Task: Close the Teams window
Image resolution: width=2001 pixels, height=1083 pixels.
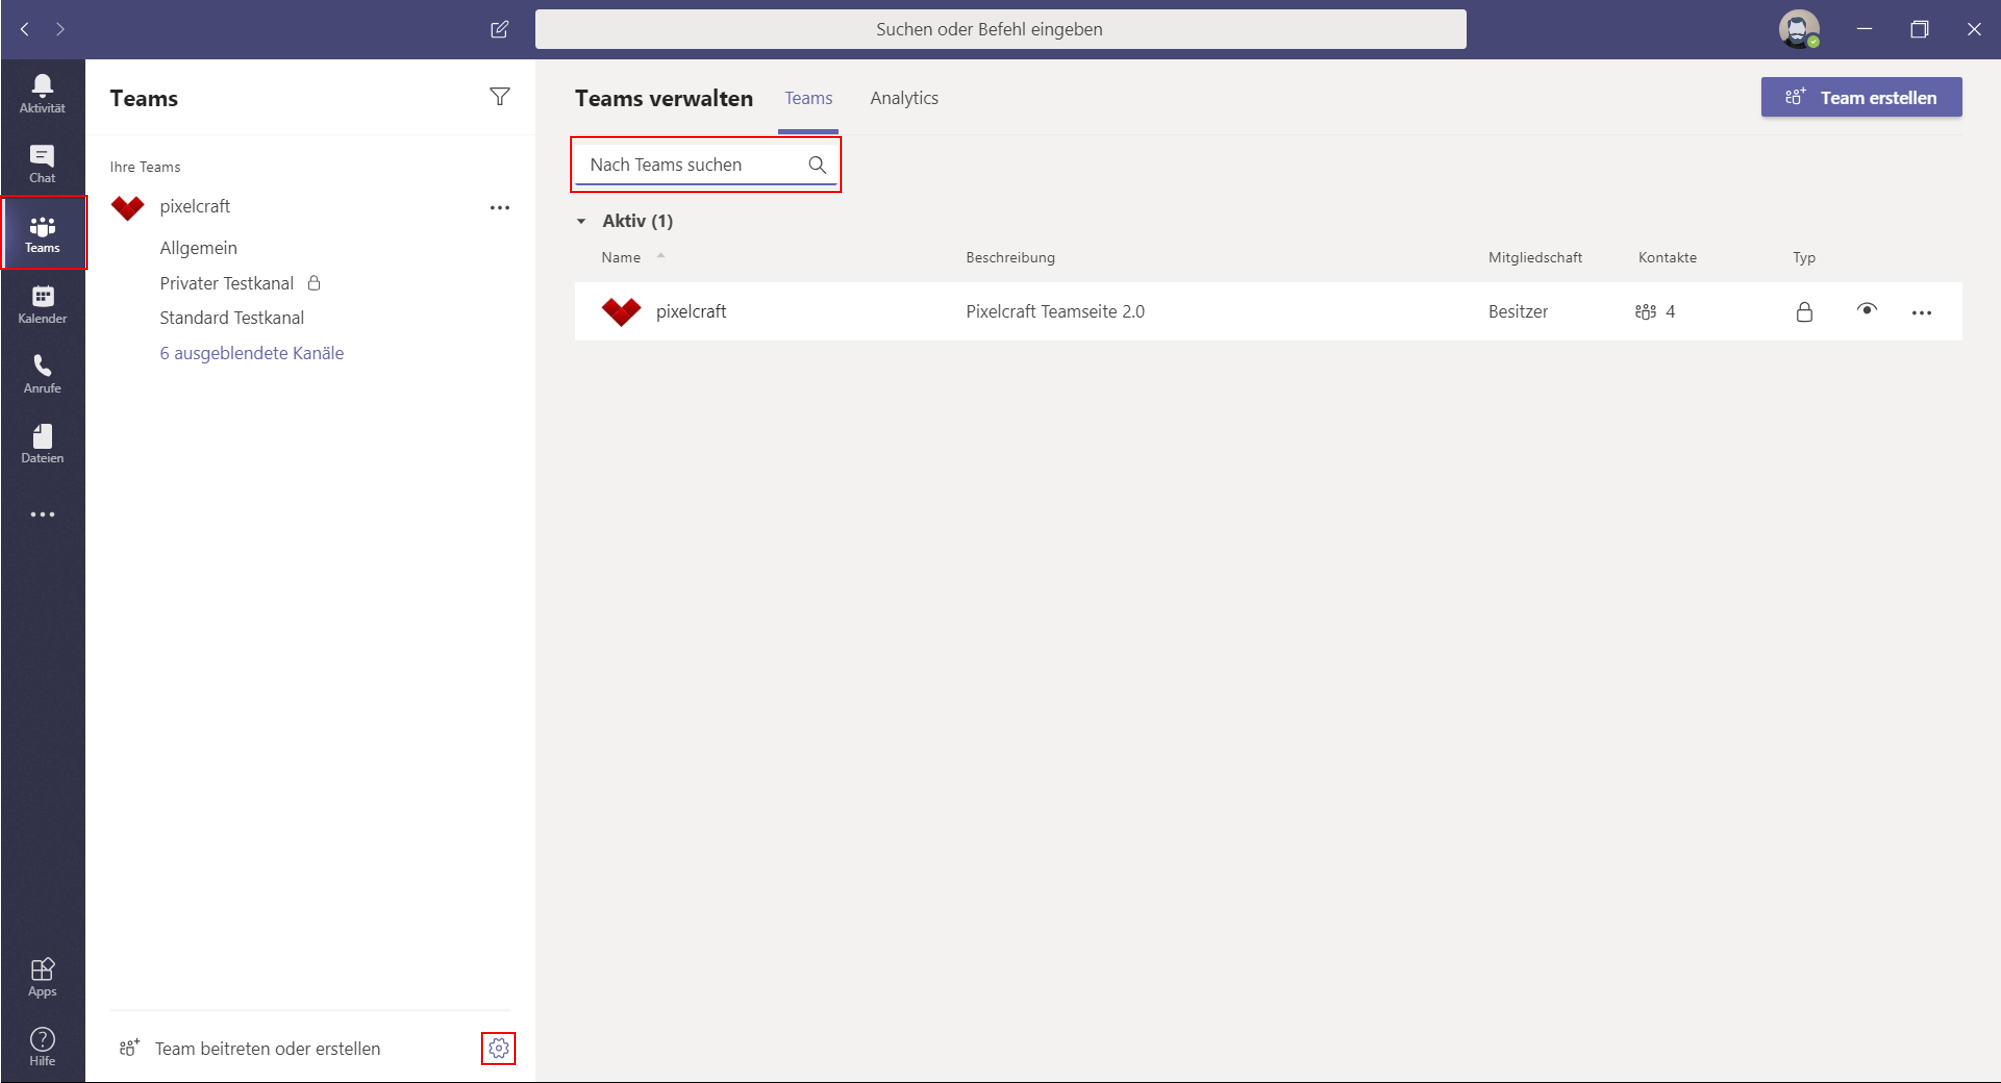Action: tap(1974, 29)
